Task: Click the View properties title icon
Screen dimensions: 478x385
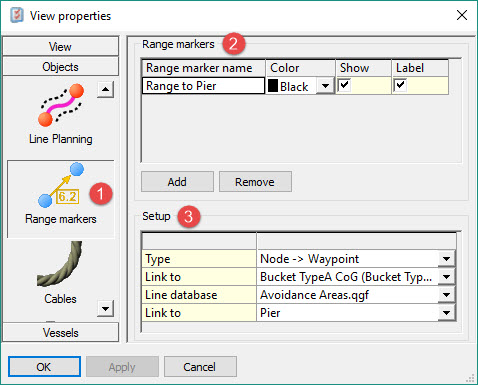Action: (x=17, y=15)
